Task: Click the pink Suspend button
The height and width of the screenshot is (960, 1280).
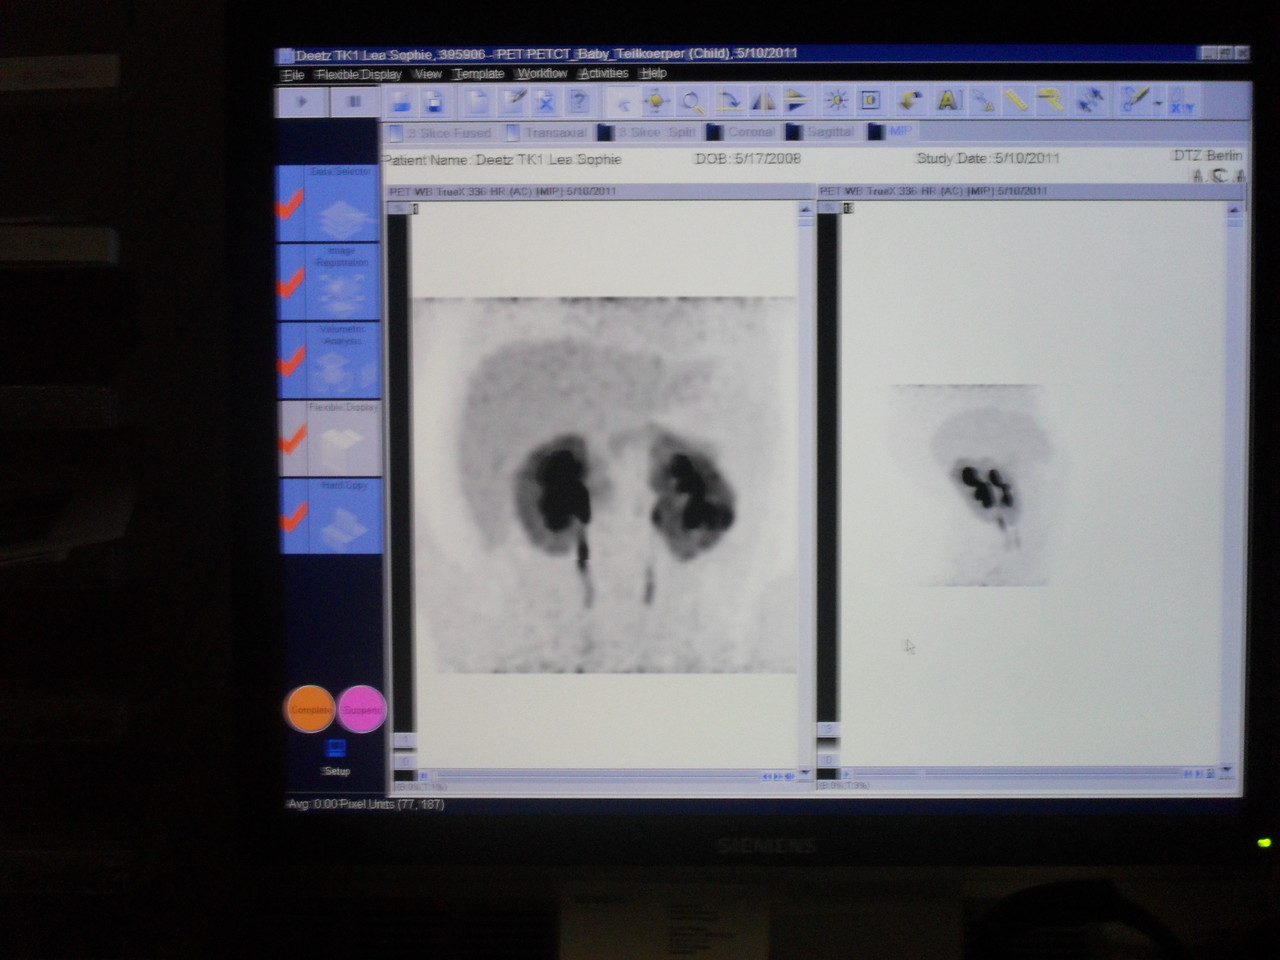Action: 361,710
